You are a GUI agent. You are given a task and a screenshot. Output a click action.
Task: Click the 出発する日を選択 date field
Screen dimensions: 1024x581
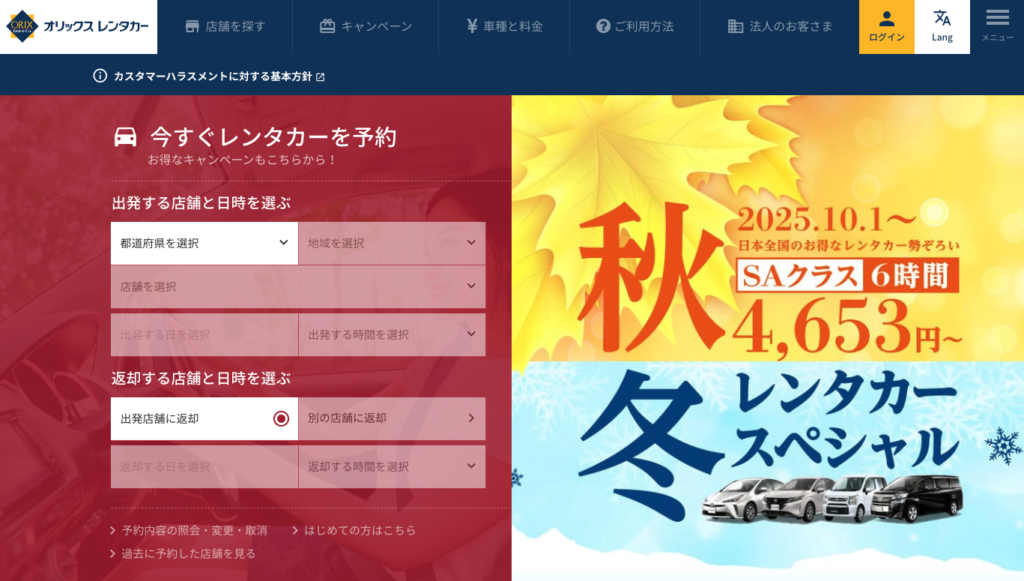pos(204,334)
